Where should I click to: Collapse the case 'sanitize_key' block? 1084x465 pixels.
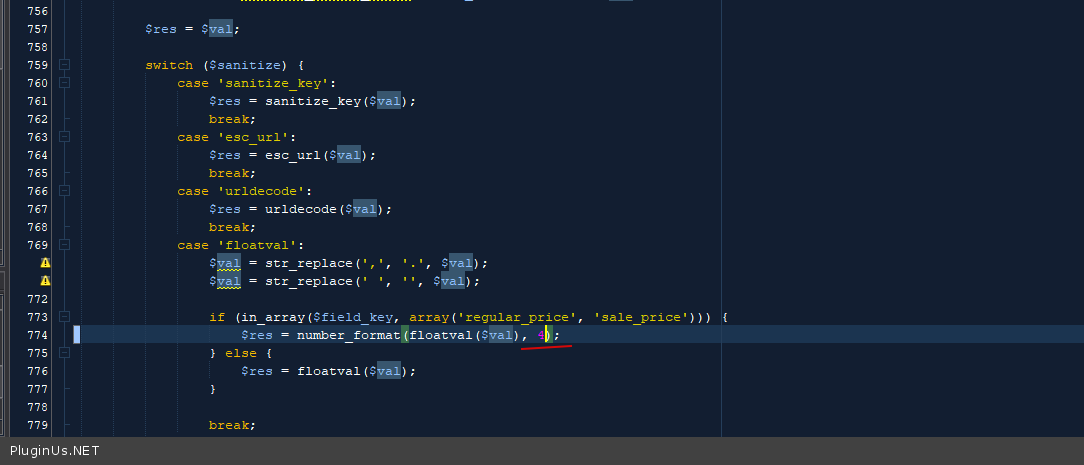tap(64, 83)
